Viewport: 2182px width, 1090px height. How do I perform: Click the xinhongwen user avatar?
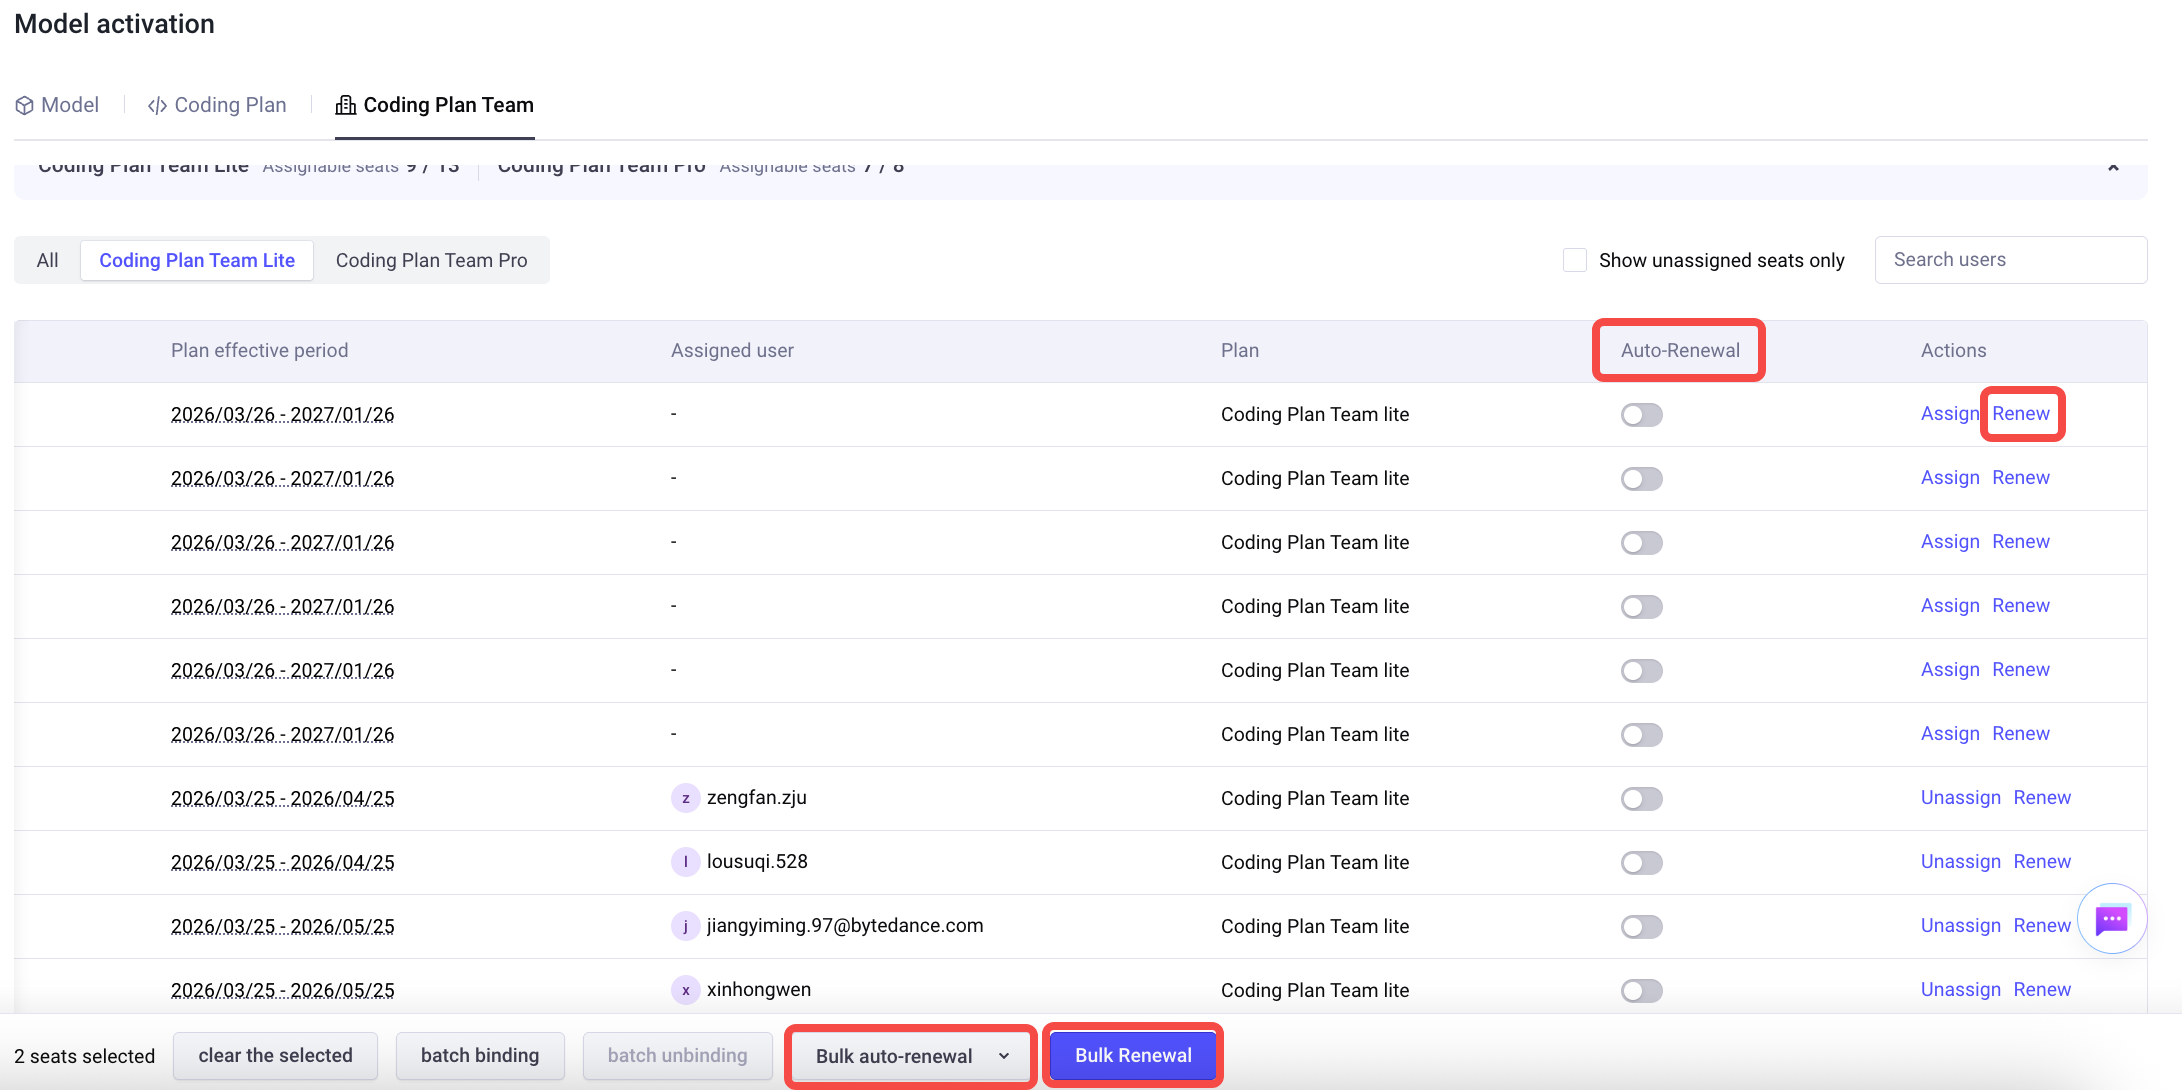685,990
